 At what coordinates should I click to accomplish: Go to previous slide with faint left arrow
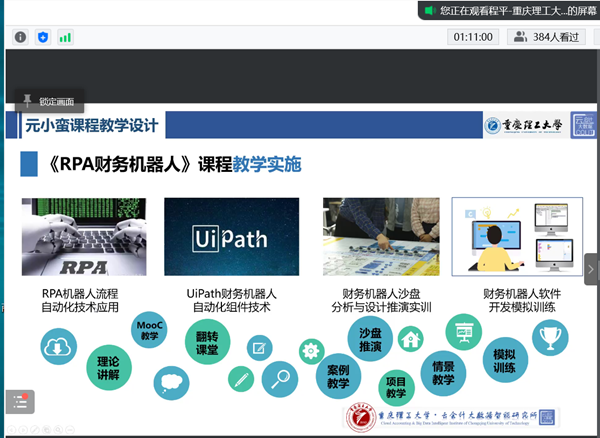[11, 430]
